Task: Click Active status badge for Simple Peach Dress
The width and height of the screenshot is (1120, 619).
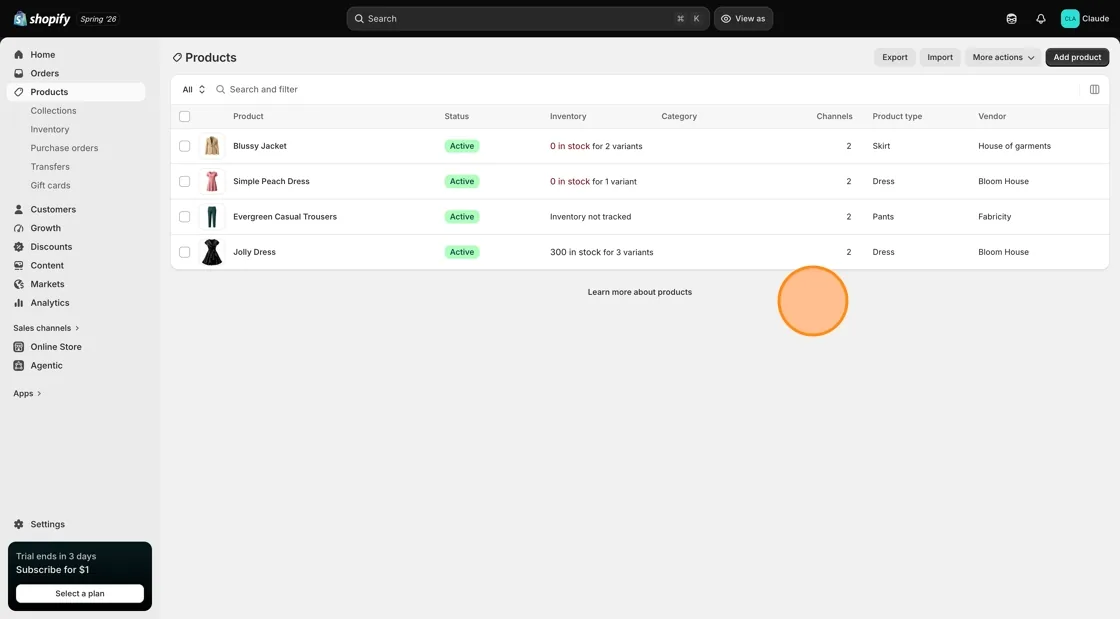Action: 461,181
